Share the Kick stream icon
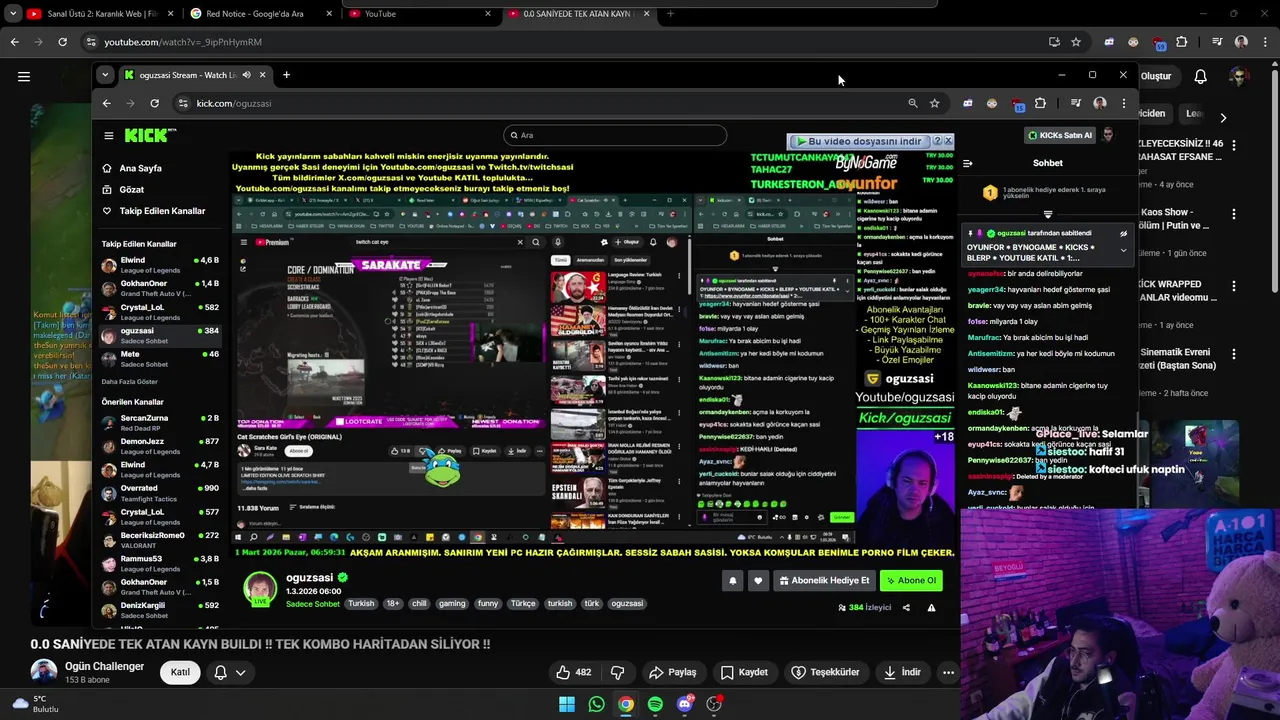This screenshot has width=1280, height=720. click(906, 608)
